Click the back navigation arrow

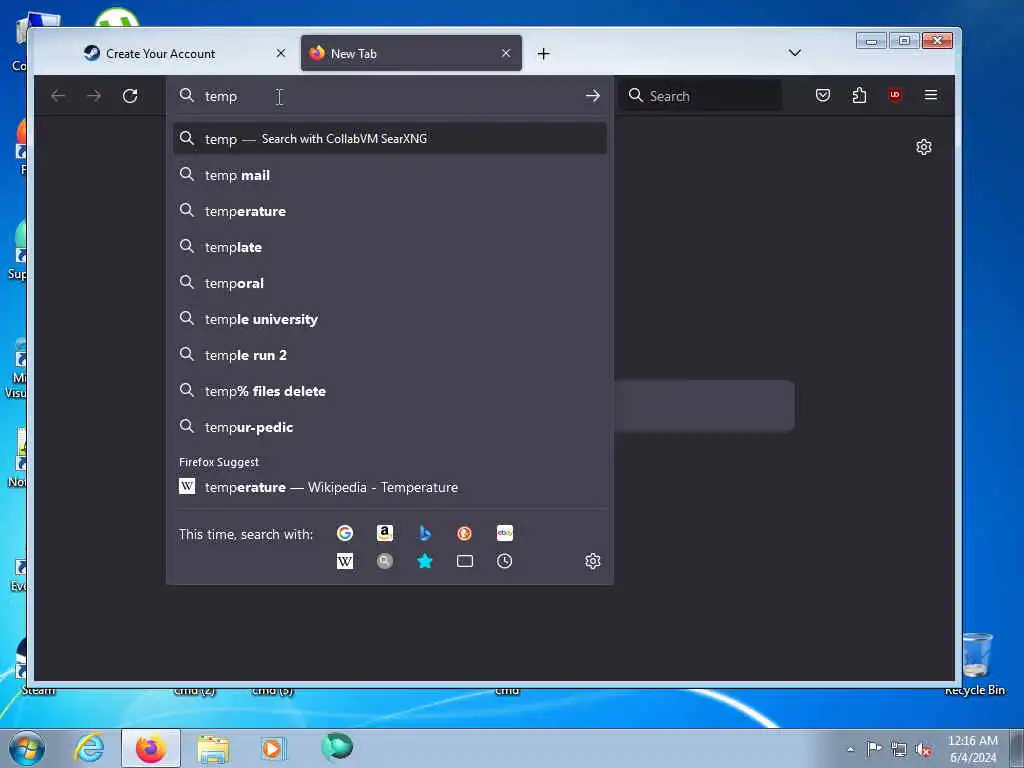[58, 96]
